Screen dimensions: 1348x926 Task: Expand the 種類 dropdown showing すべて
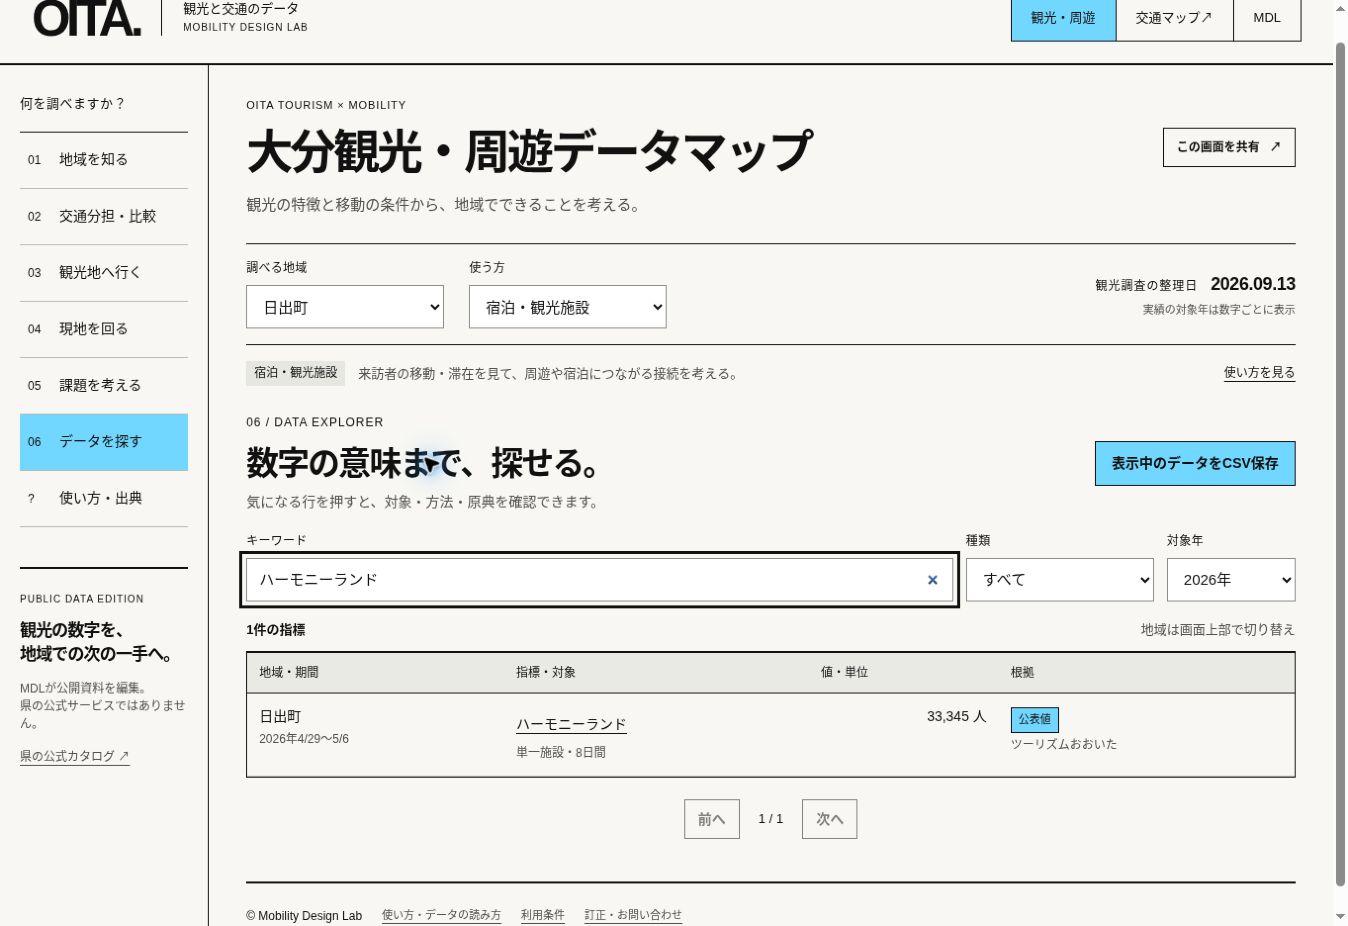pyautogui.click(x=1060, y=580)
